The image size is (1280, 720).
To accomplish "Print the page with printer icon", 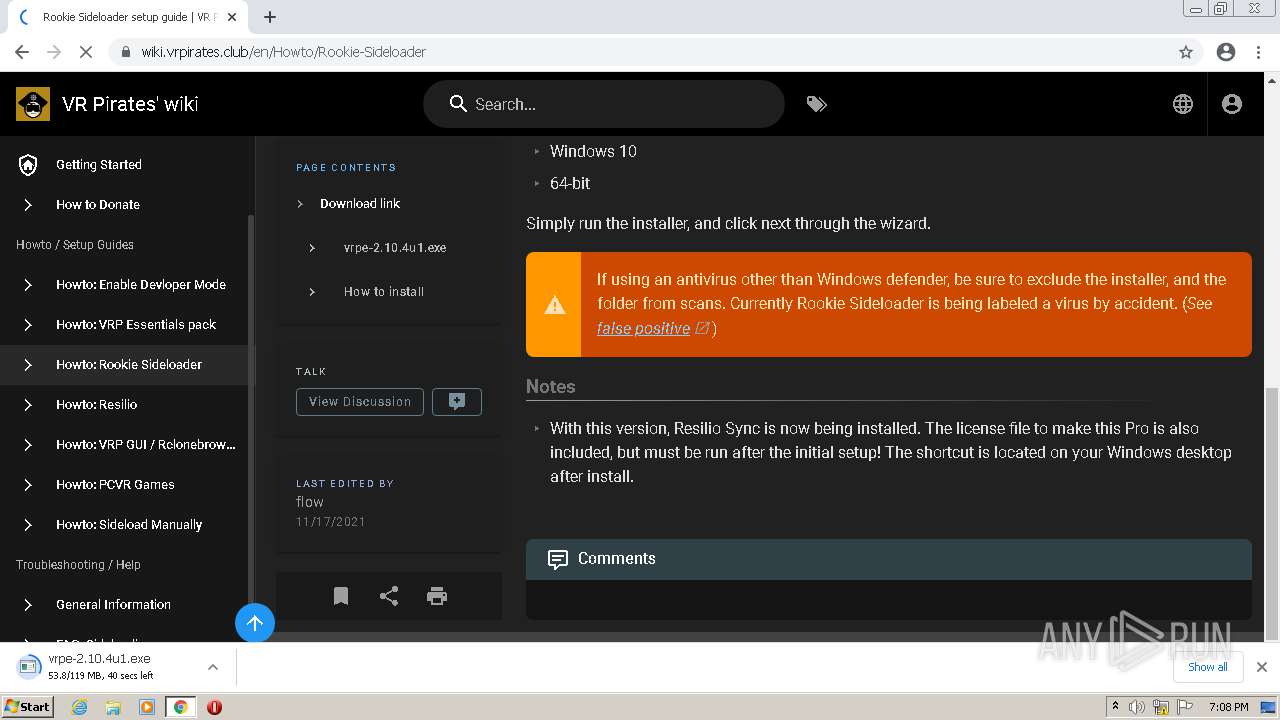I will pos(437,596).
